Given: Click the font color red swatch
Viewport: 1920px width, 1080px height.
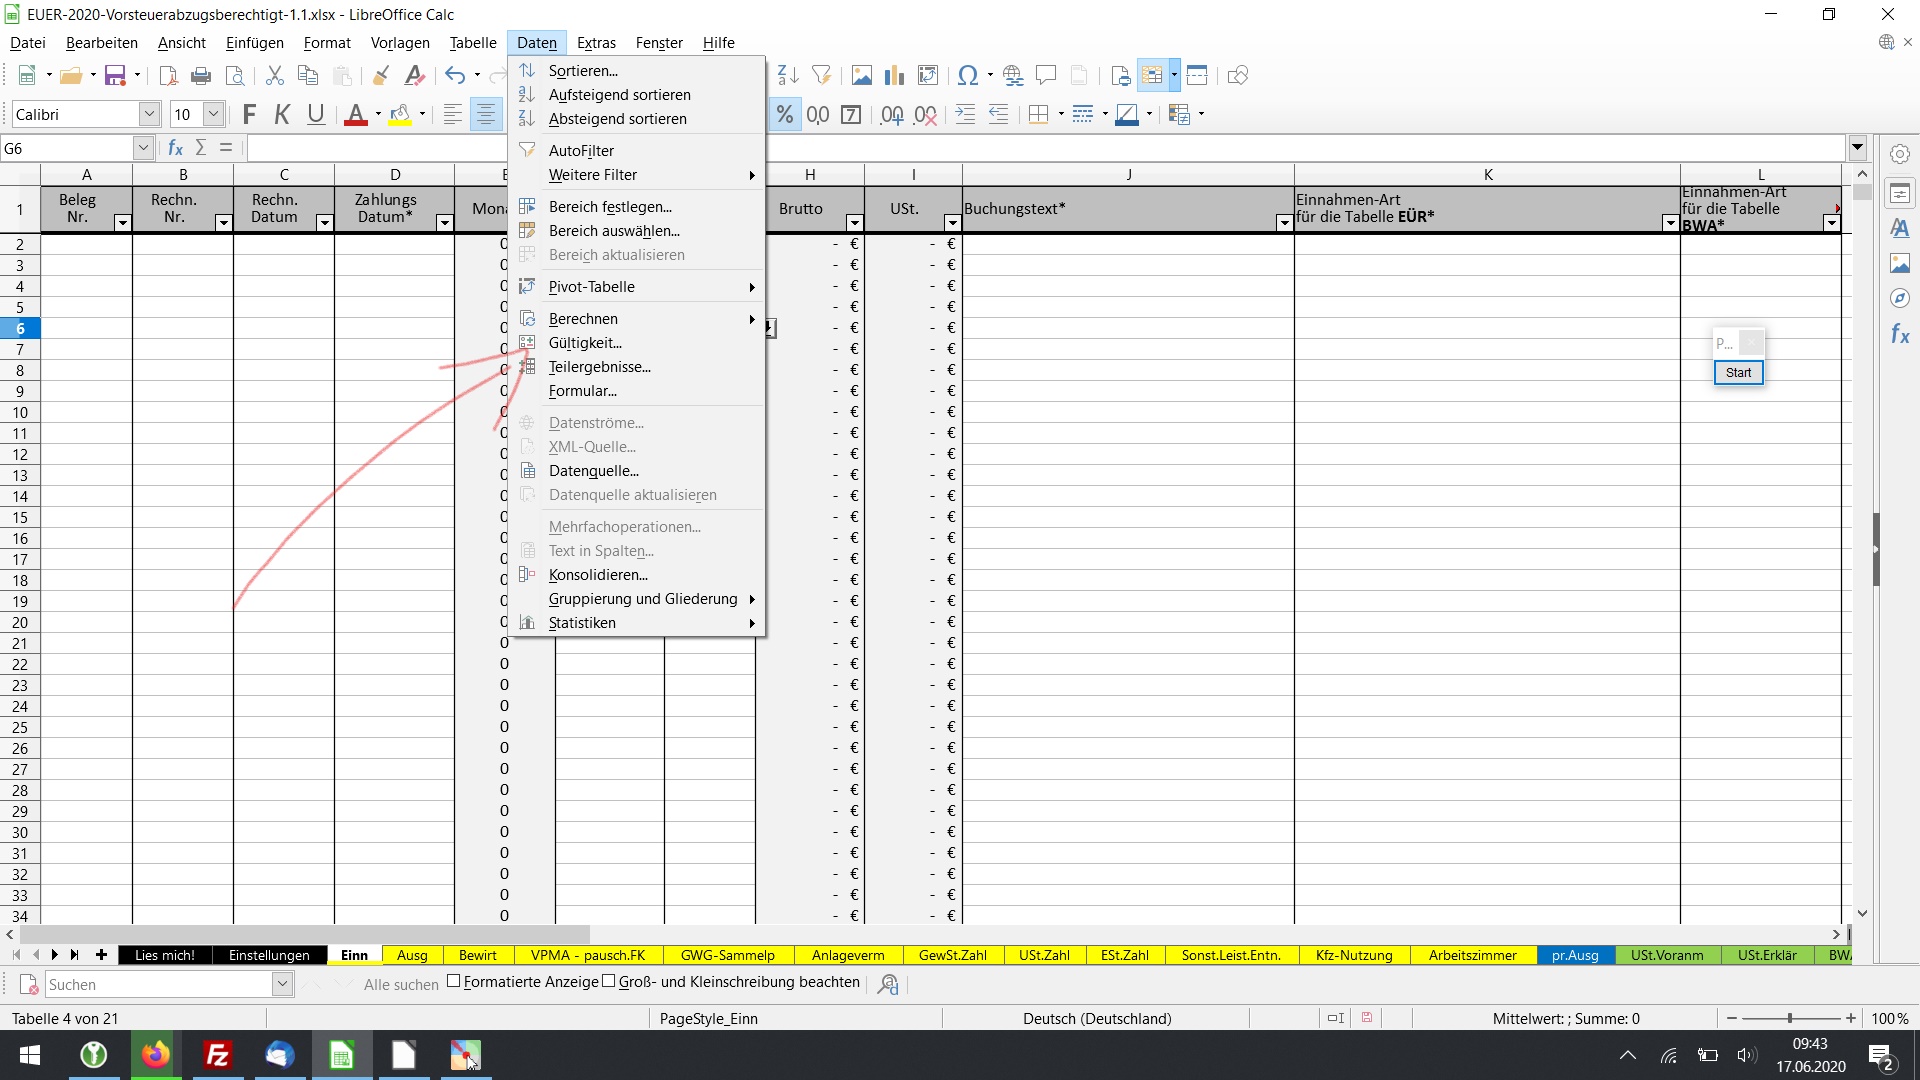Looking at the screenshot, I should tap(355, 115).
